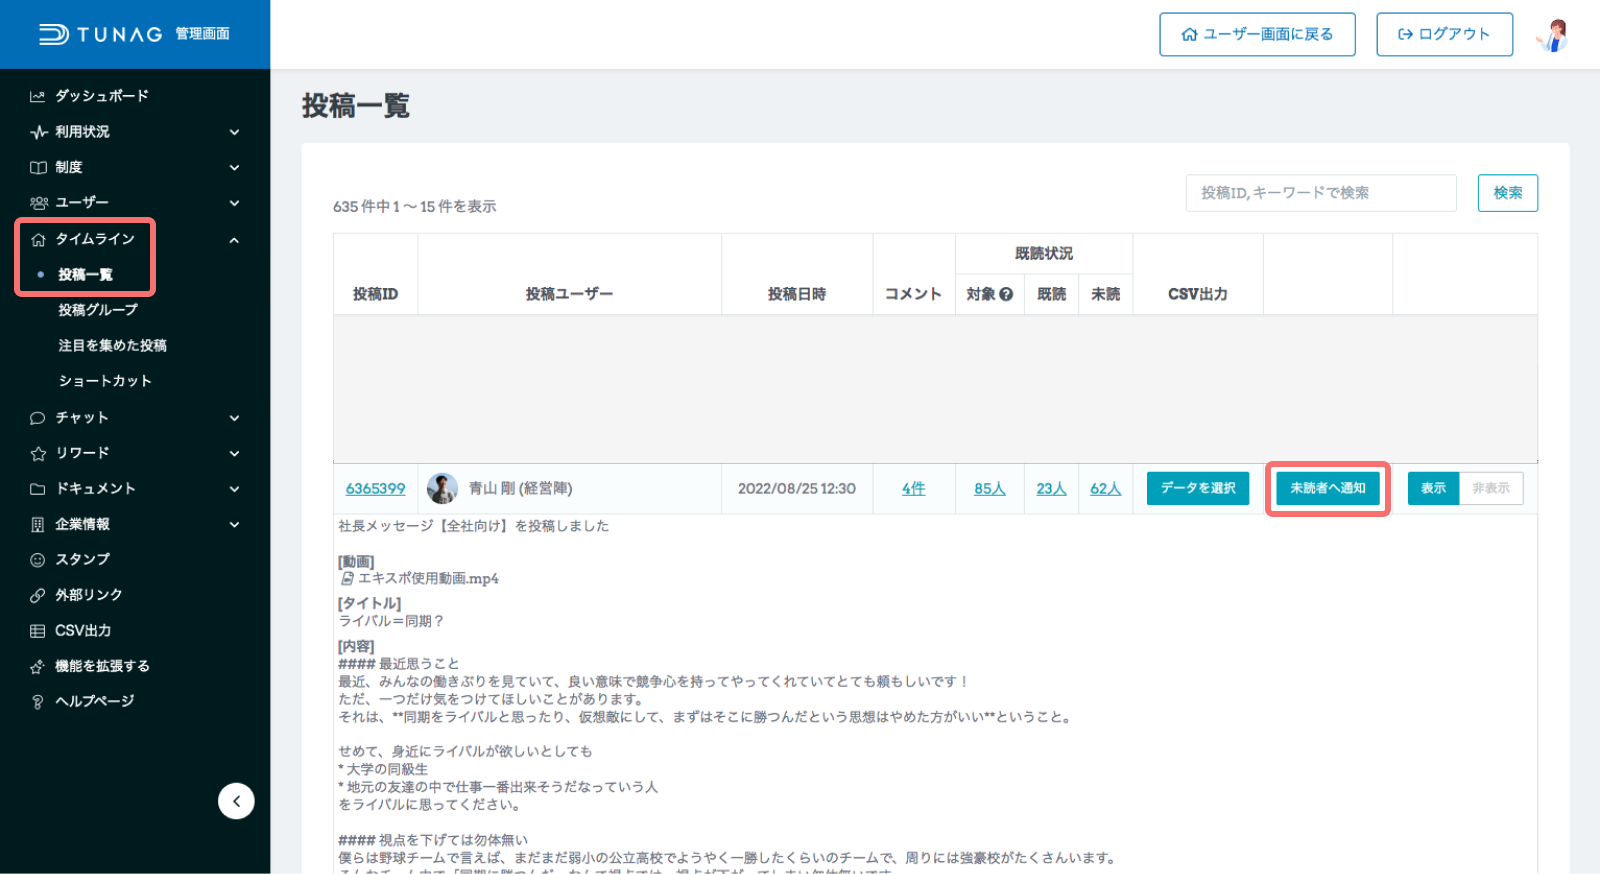
Task: Click the タイムライン home icon
Action: pos(38,239)
